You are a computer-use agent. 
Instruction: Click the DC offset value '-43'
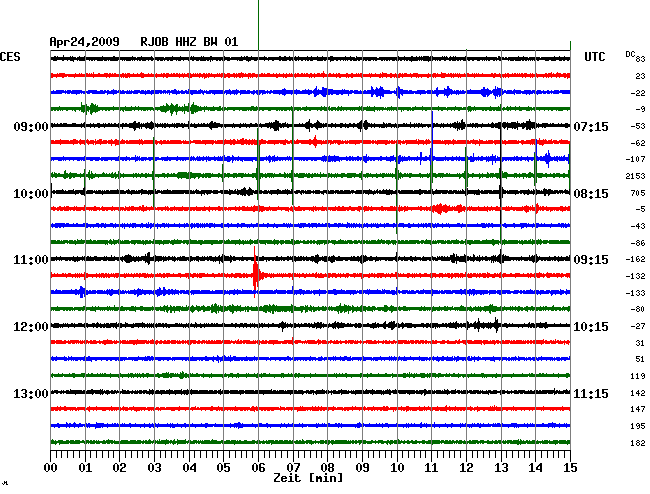tap(638, 226)
